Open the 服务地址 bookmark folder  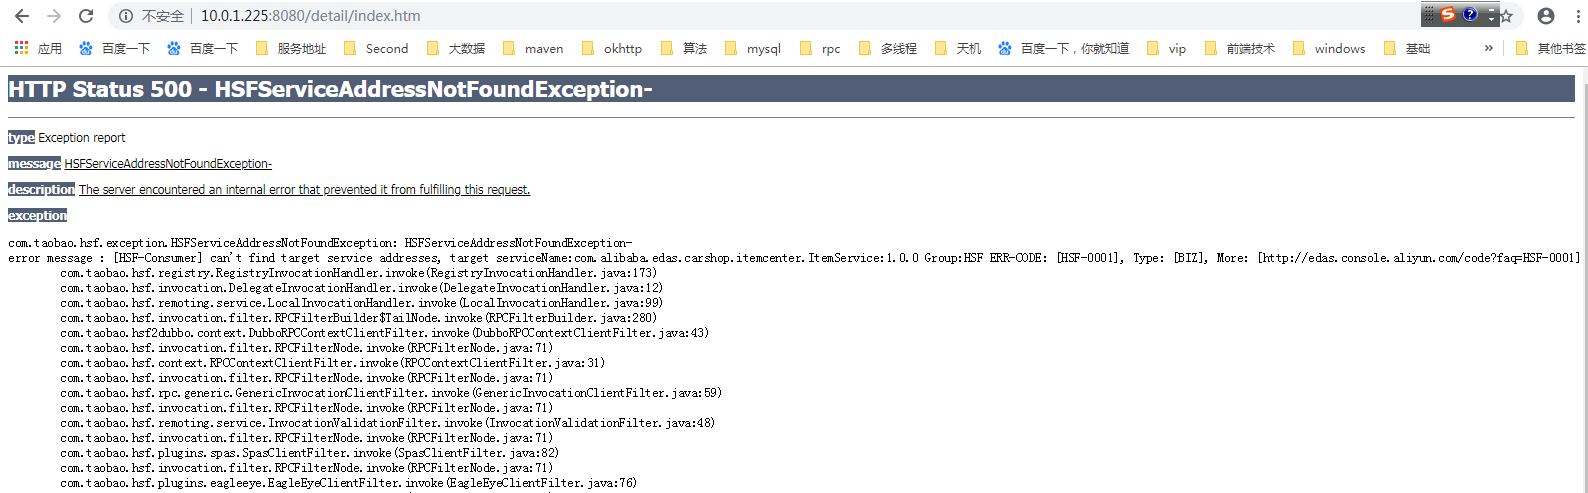click(291, 48)
